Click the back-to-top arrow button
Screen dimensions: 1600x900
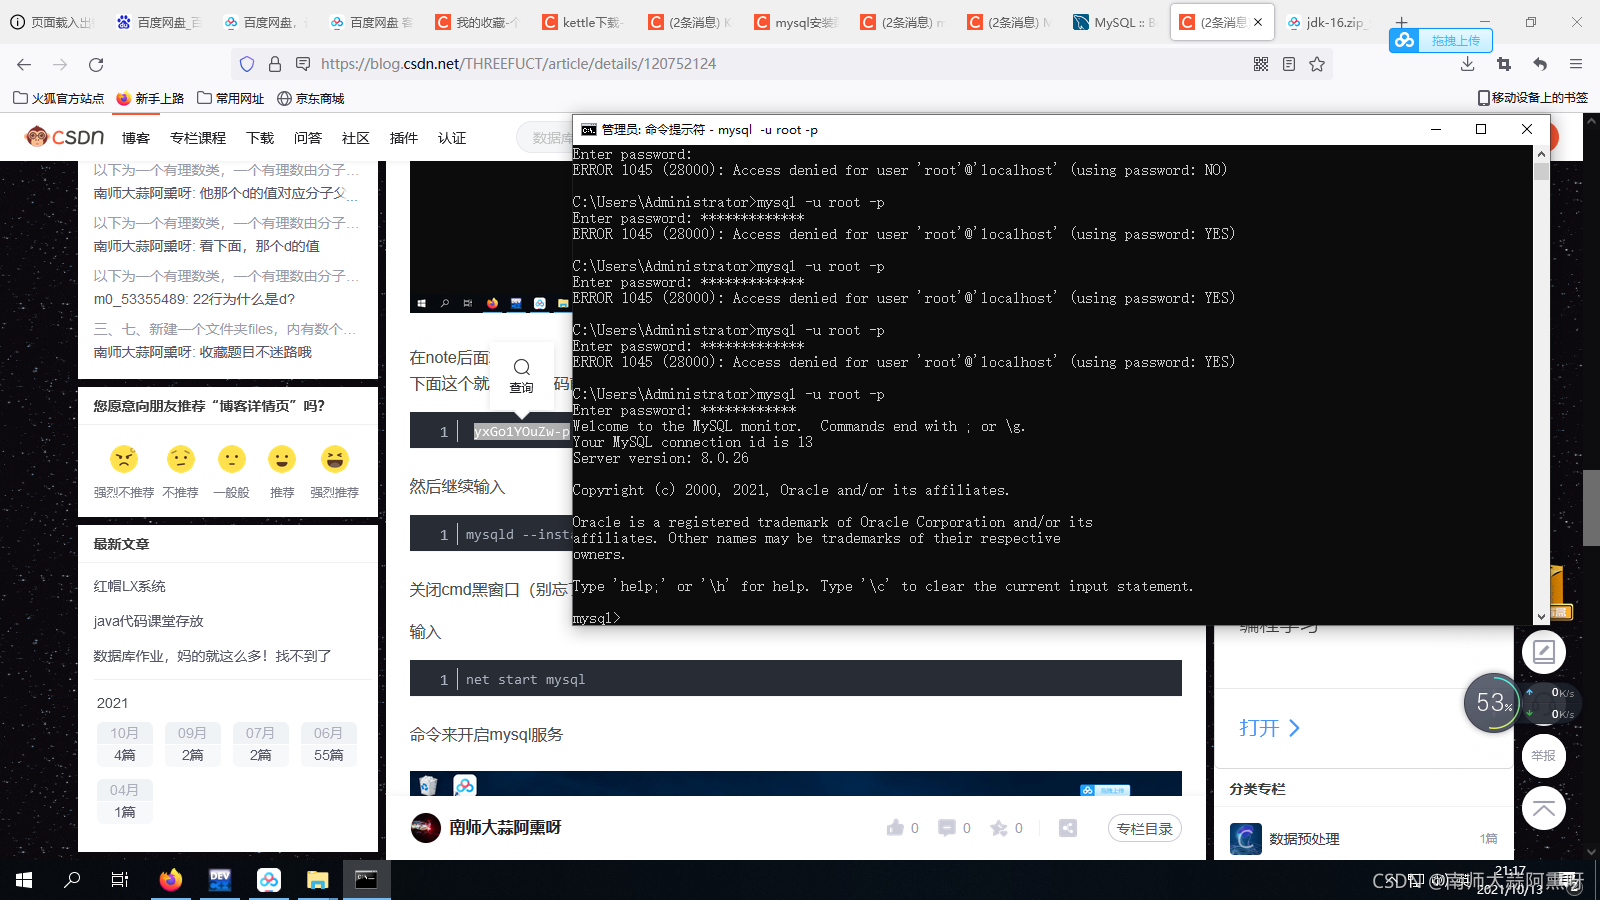tap(1544, 808)
